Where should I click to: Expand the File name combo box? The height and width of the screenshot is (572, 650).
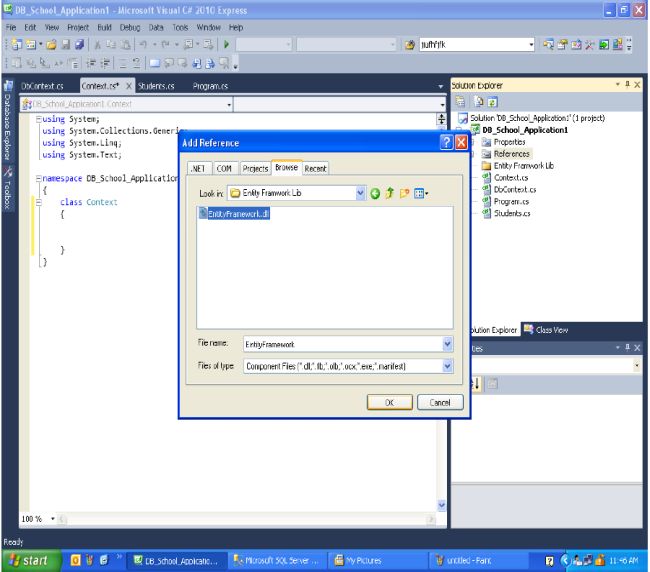[x=447, y=343]
